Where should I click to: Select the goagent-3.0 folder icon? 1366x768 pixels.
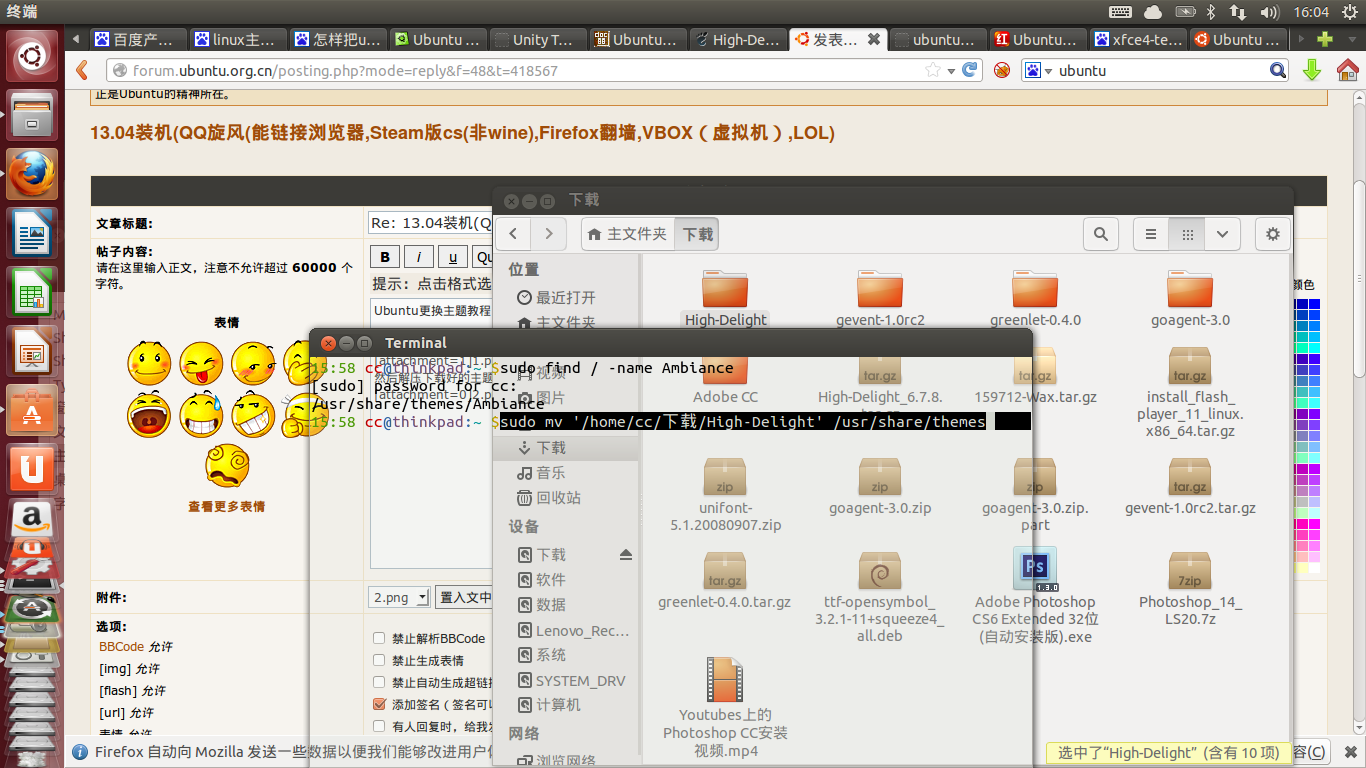tap(1190, 290)
